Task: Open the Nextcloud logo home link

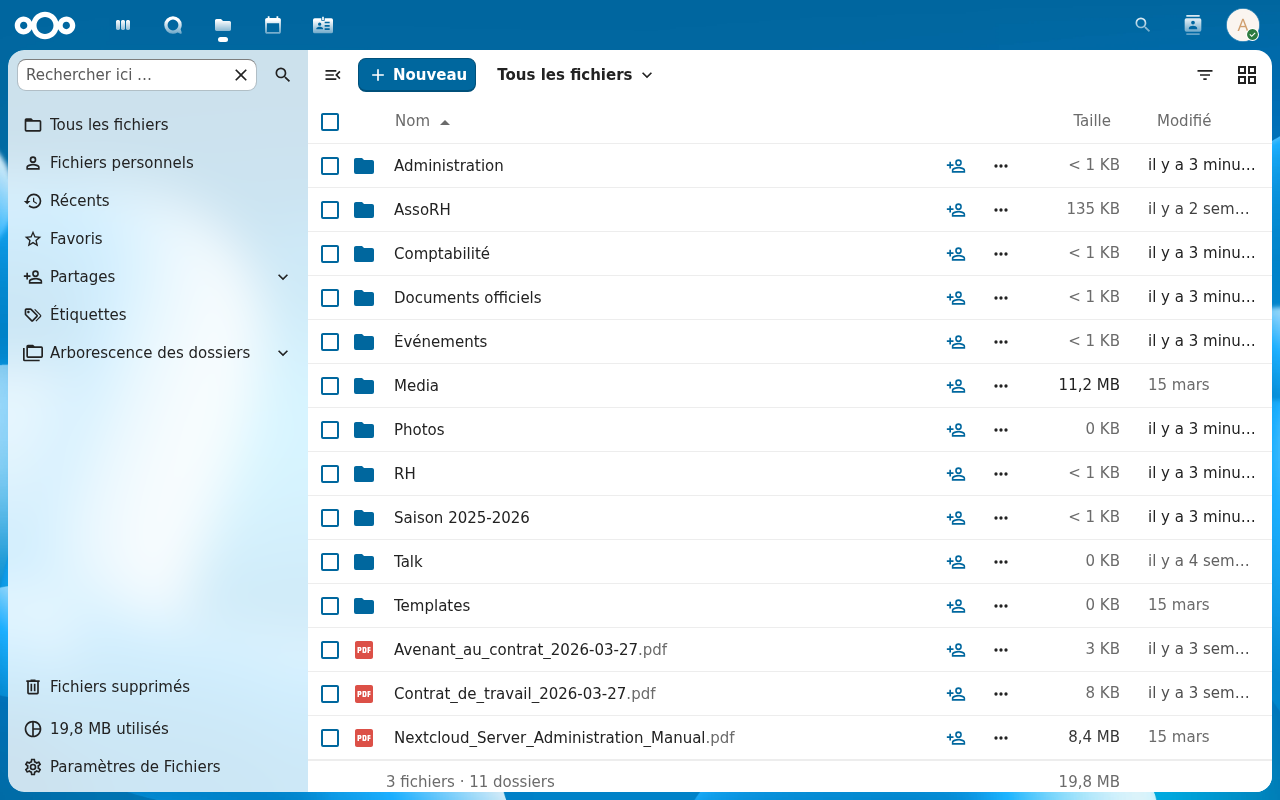Action: tap(45, 25)
